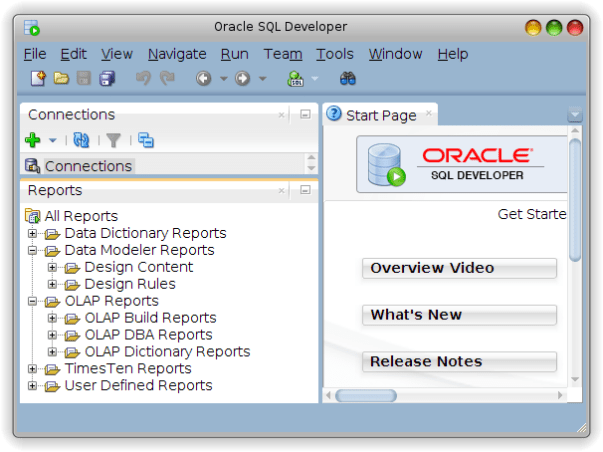The image size is (603, 452).
Task: Open the Tools menu
Action: click(335, 54)
